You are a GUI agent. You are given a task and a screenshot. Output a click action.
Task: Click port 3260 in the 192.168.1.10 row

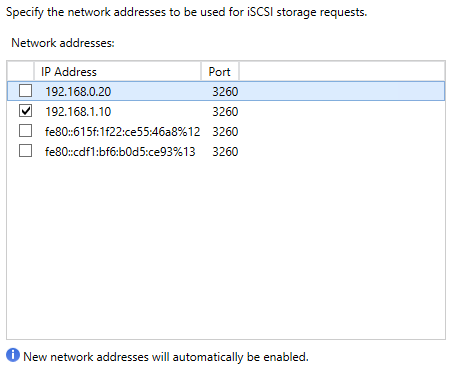[225, 111]
